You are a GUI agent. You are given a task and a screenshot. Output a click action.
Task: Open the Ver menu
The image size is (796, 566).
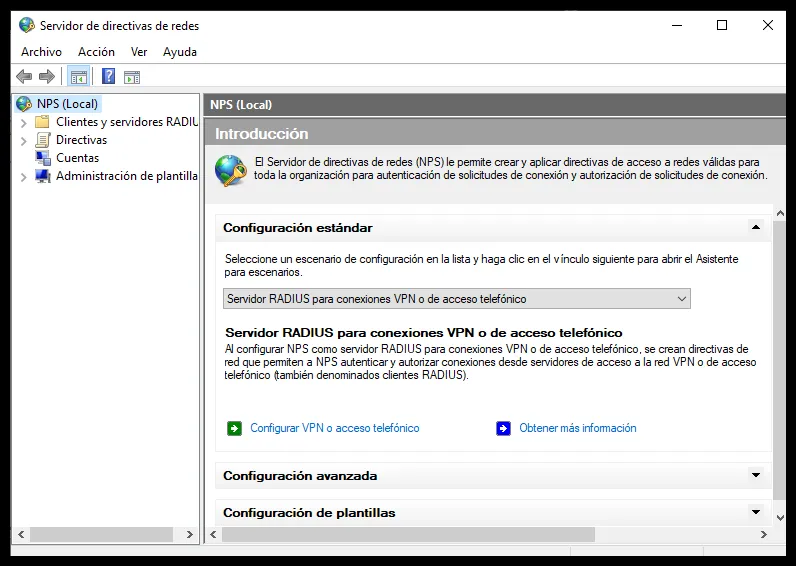pos(139,52)
